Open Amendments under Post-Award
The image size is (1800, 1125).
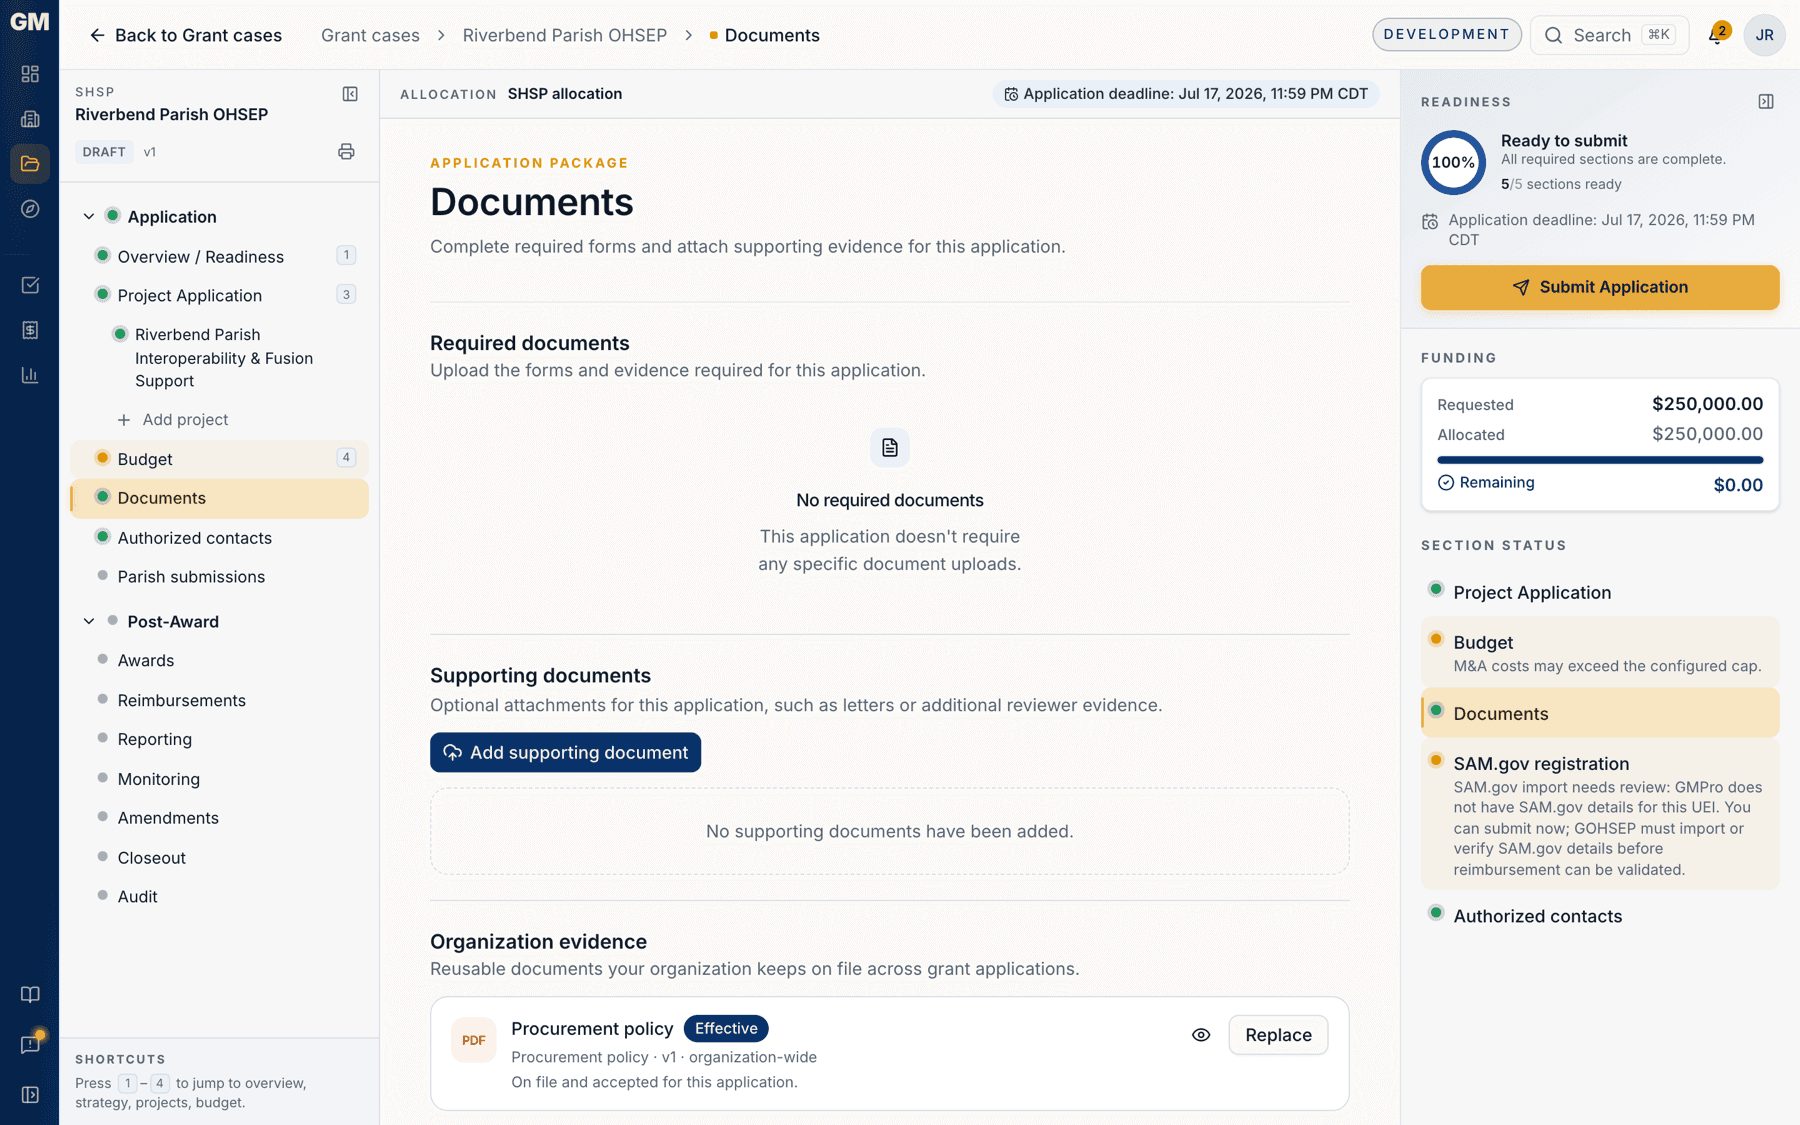[x=220, y=818]
